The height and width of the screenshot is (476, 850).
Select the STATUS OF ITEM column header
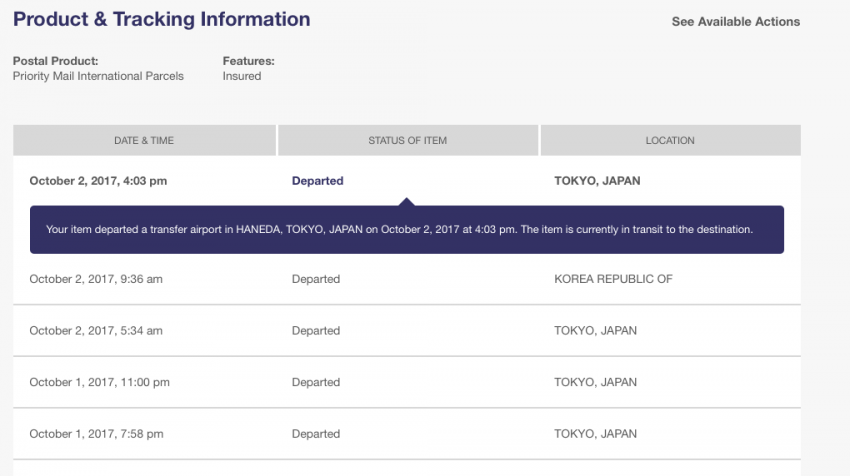[x=408, y=140]
